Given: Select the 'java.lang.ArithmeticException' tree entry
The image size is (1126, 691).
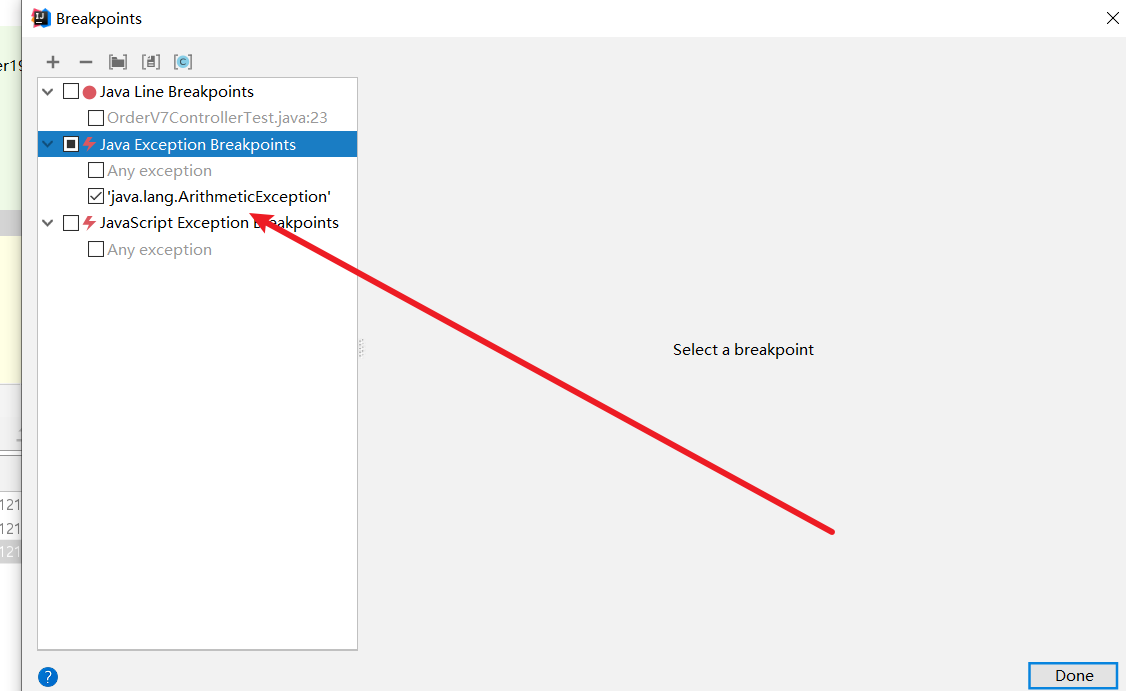Looking at the screenshot, I should pyautogui.click(x=218, y=197).
